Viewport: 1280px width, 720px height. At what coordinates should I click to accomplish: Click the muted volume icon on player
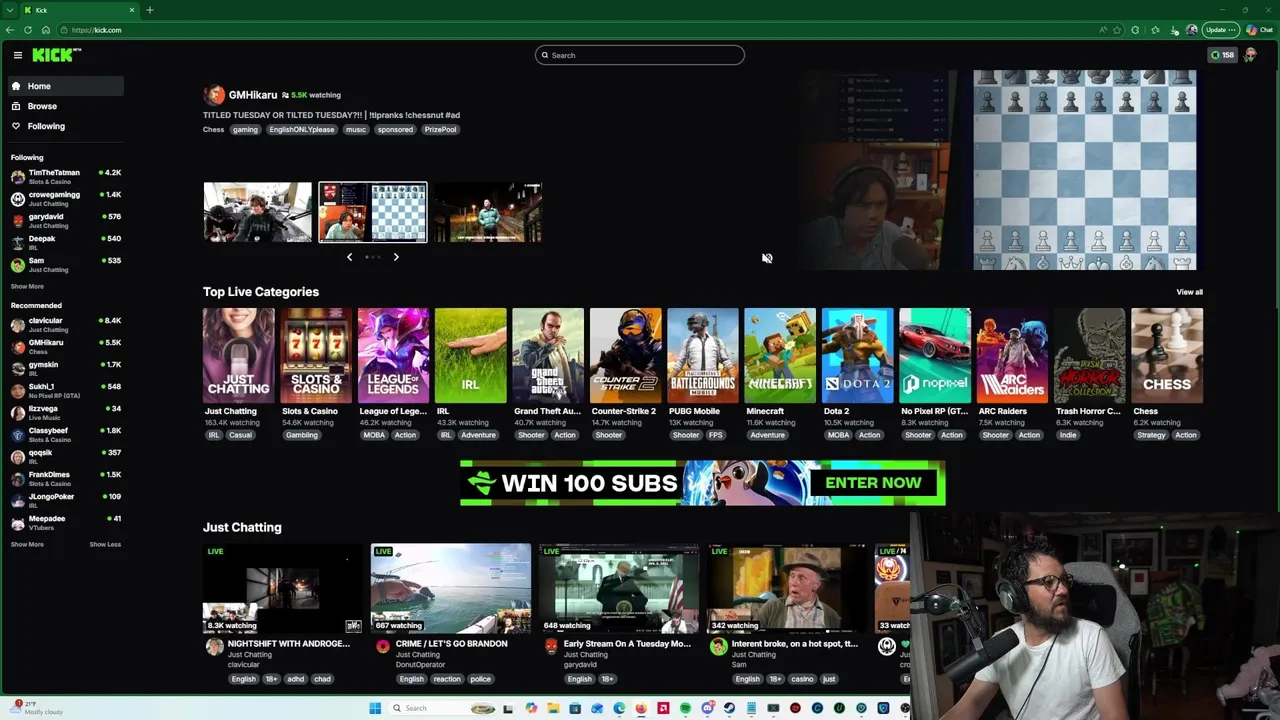(x=767, y=258)
